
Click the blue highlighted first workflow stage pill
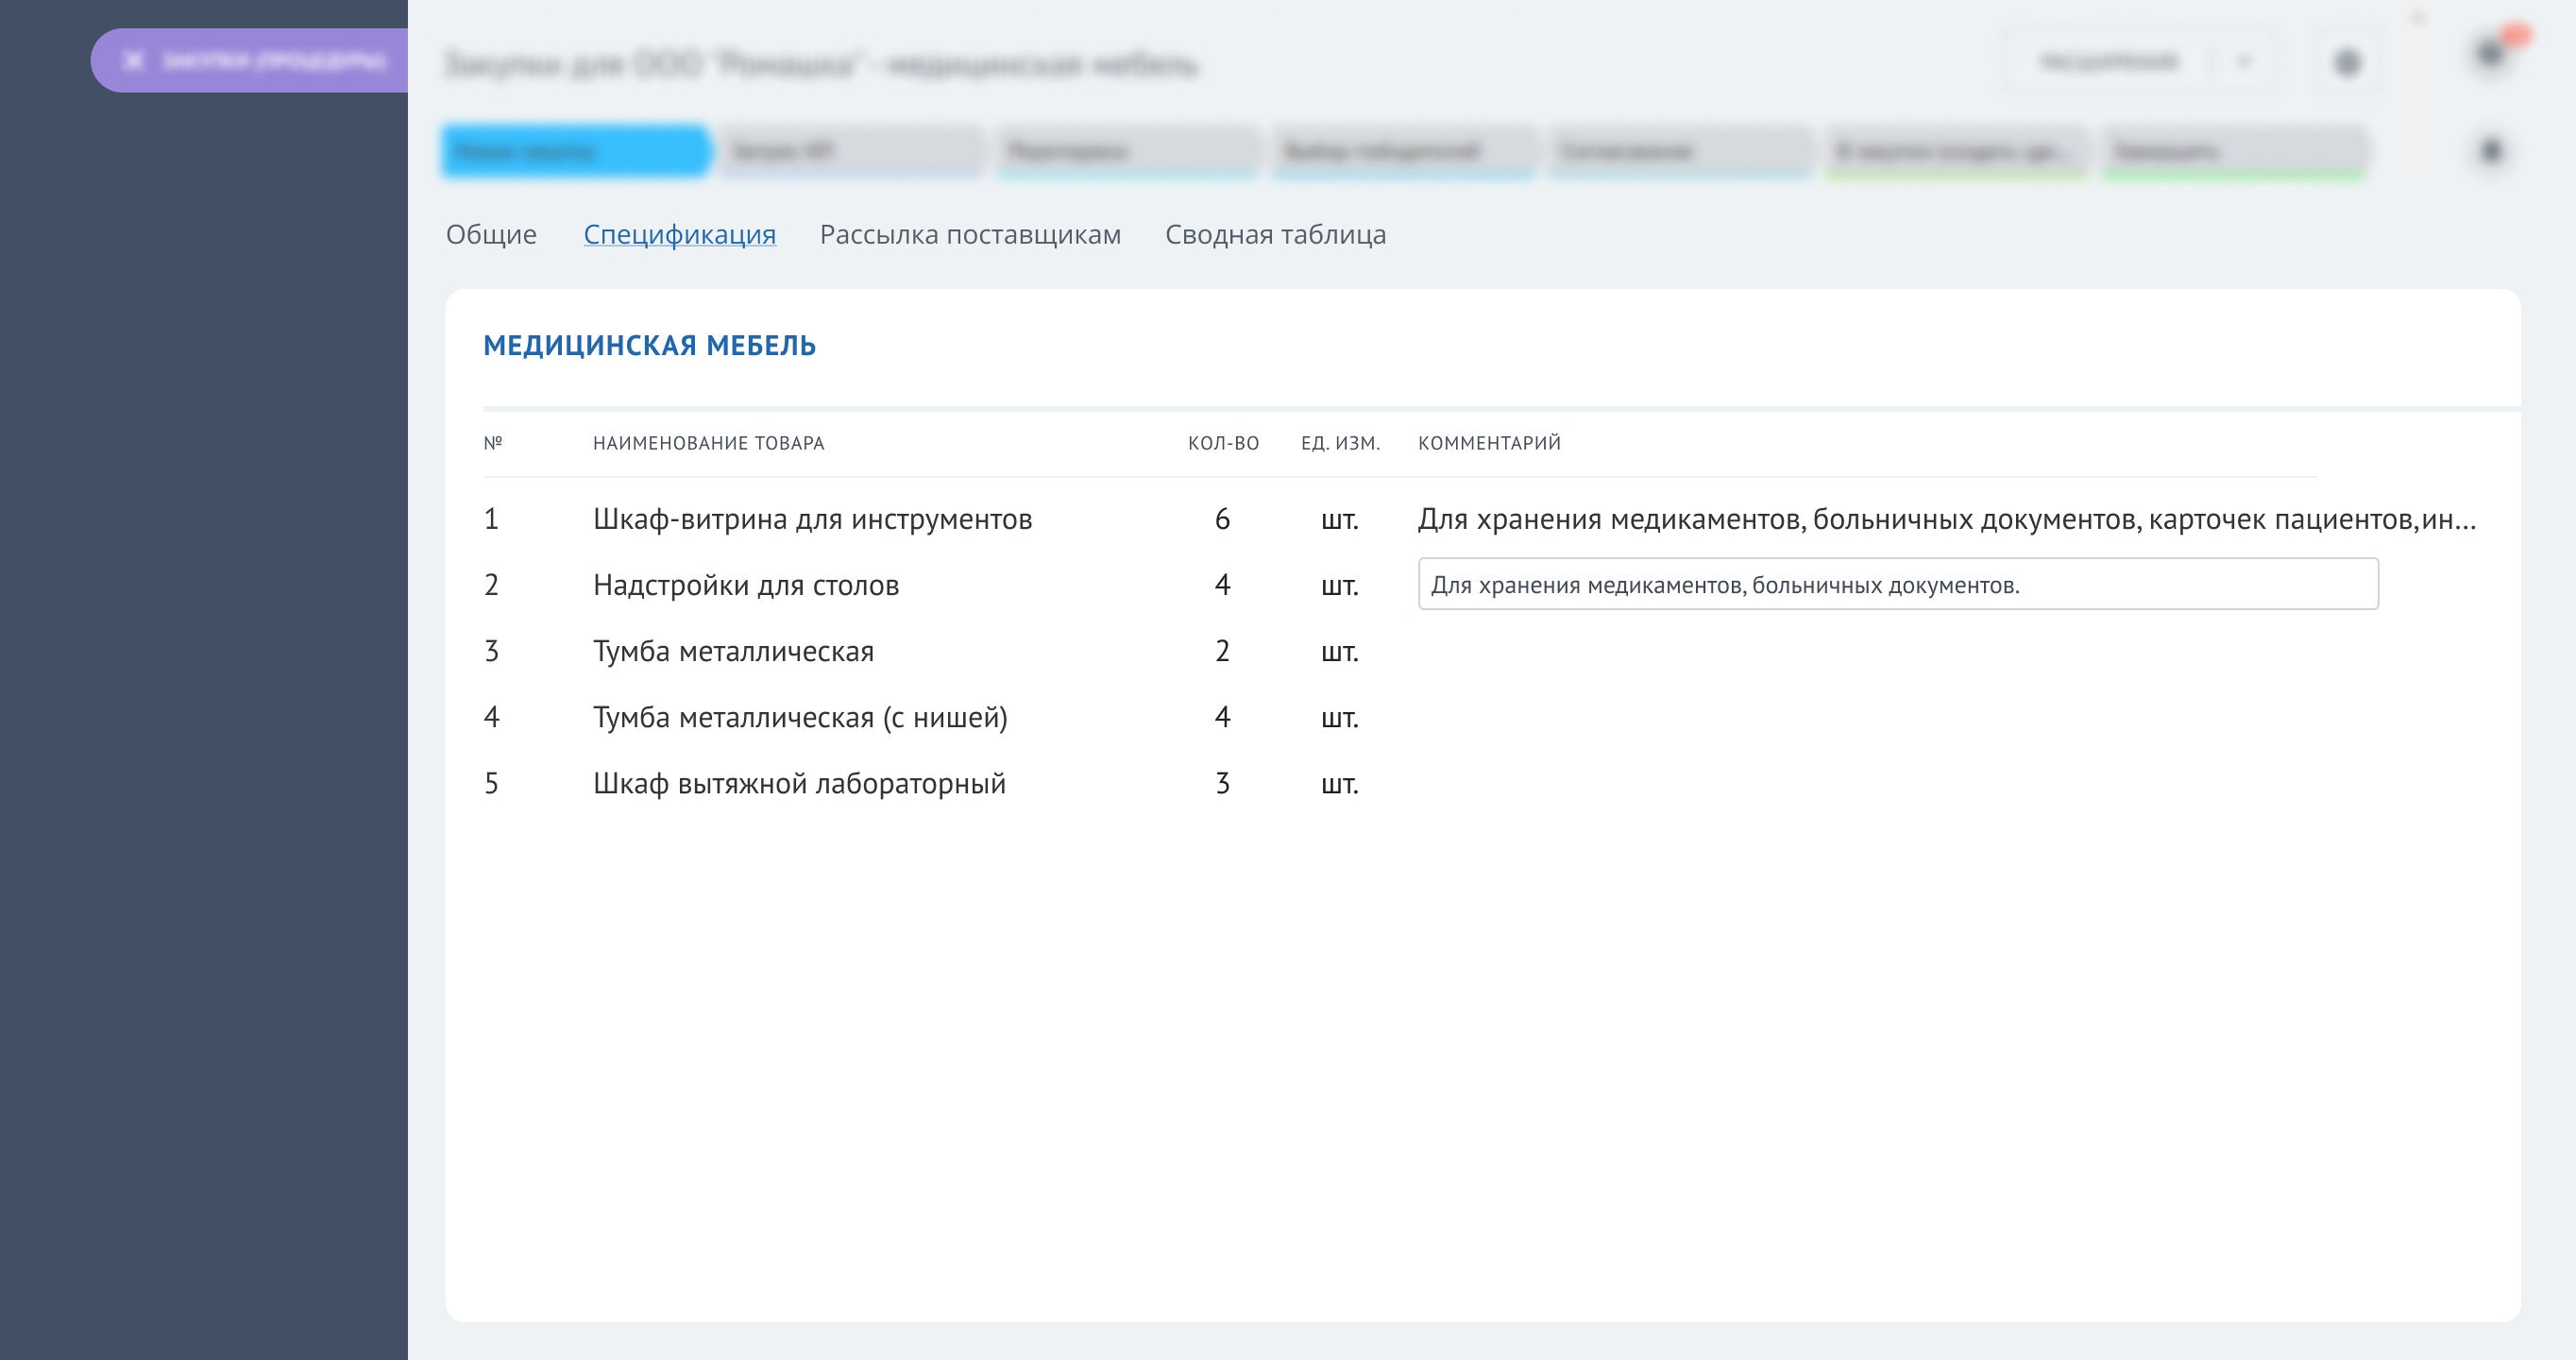coord(576,150)
